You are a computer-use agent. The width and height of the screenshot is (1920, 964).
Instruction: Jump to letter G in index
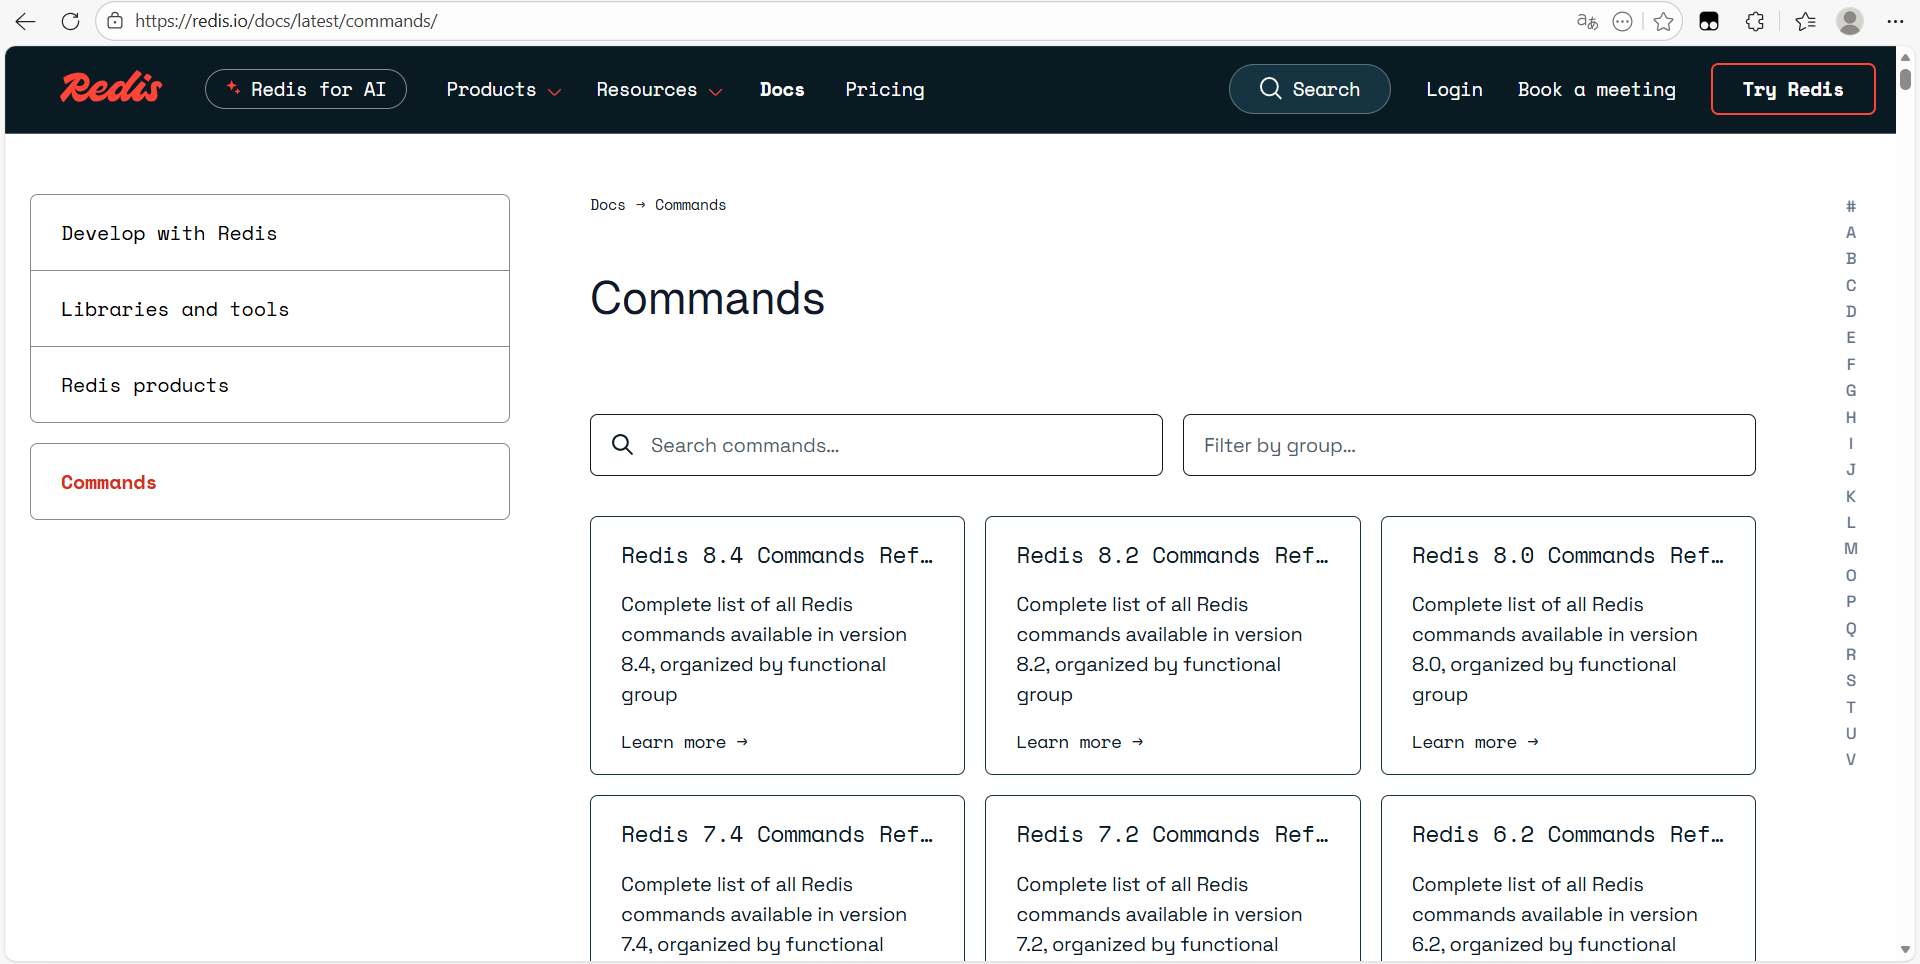click(1851, 390)
